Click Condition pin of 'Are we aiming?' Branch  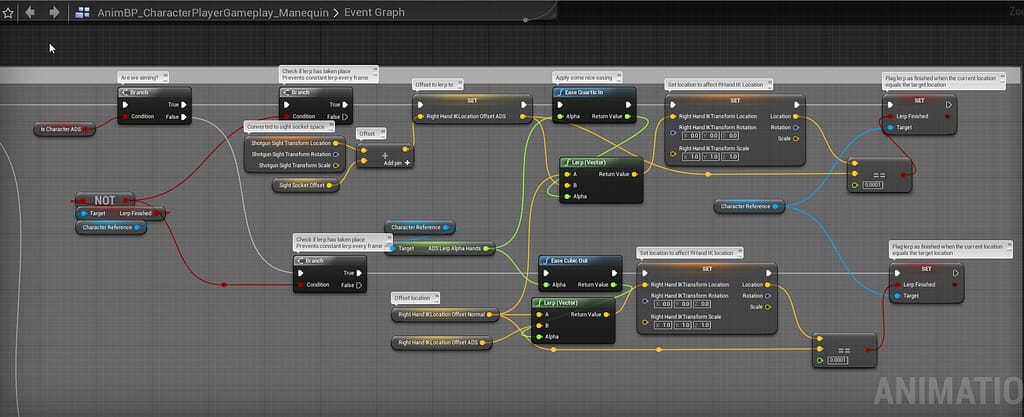[x=125, y=117]
